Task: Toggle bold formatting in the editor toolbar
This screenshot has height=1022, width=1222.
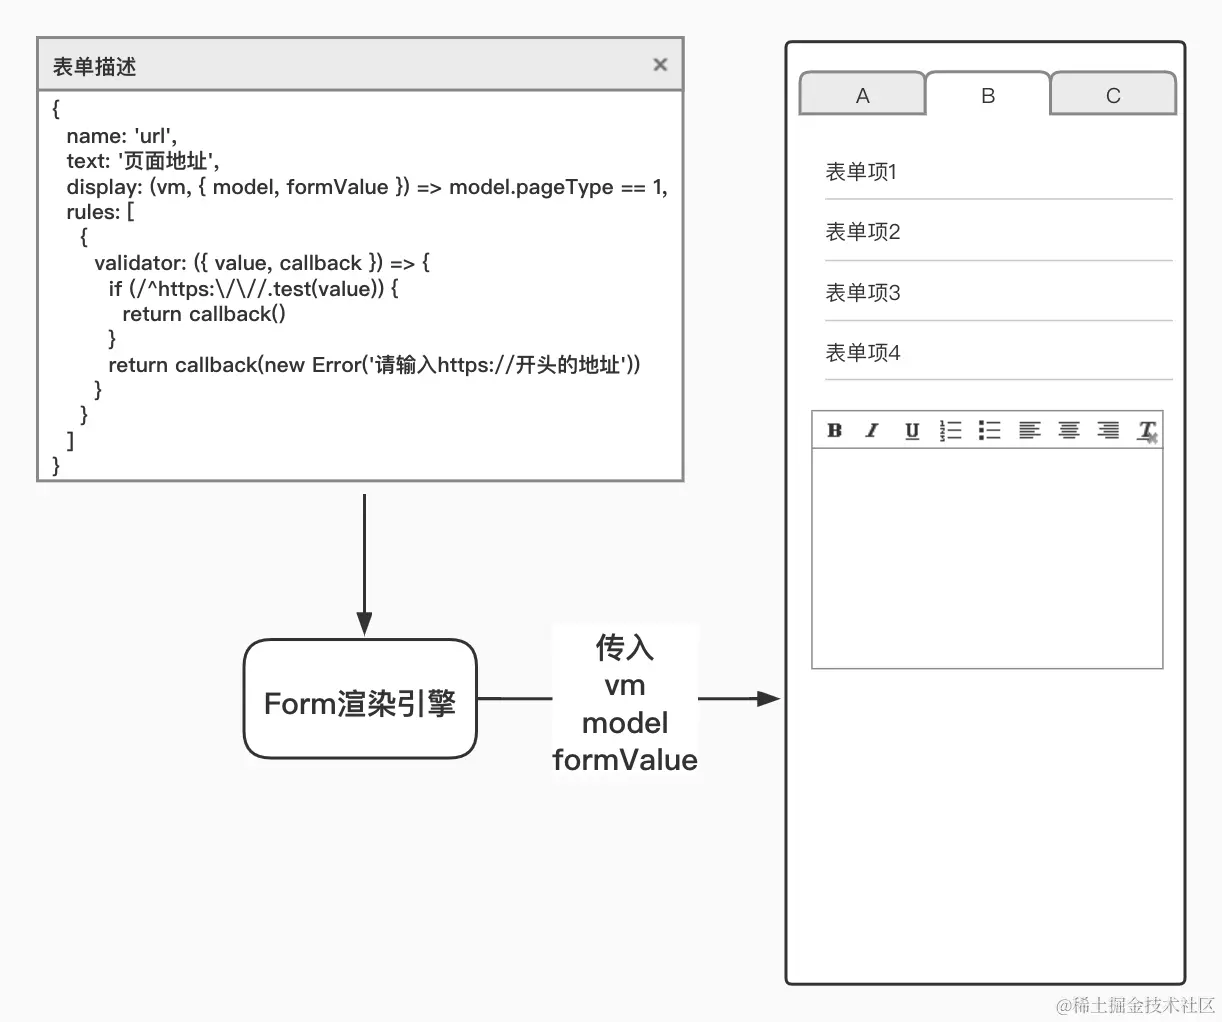Action: tap(835, 430)
